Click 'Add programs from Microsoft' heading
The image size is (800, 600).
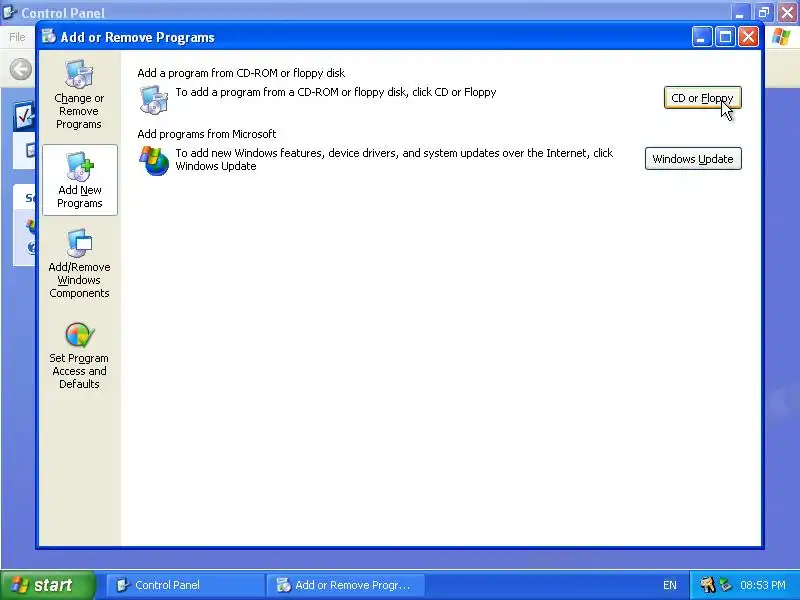207,134
